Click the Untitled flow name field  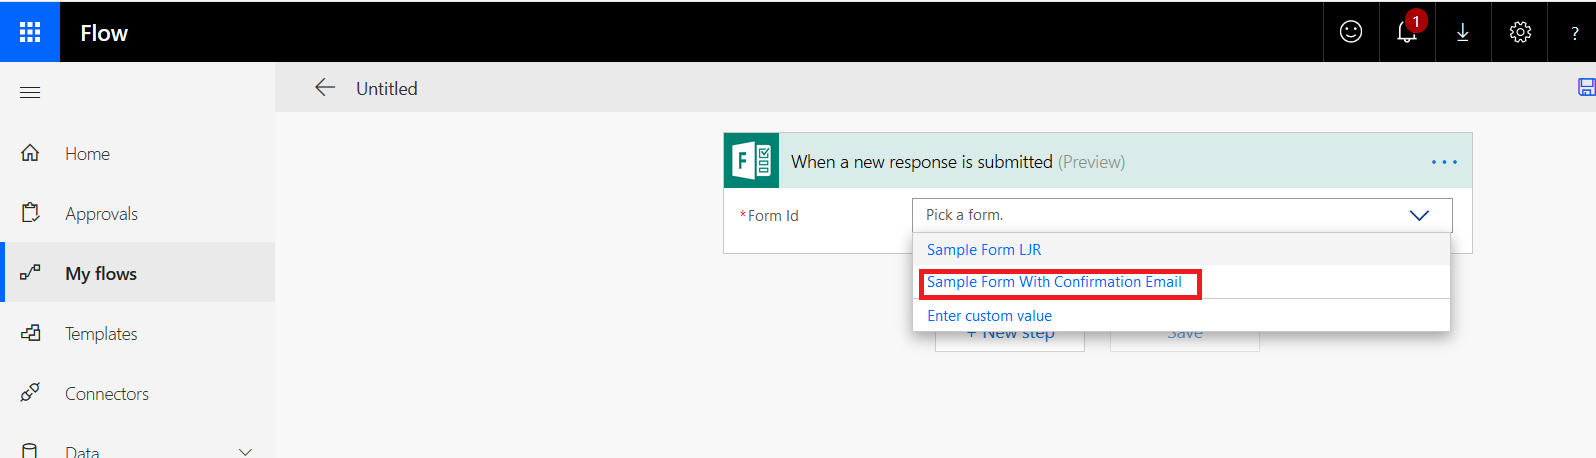click(387, 89)
